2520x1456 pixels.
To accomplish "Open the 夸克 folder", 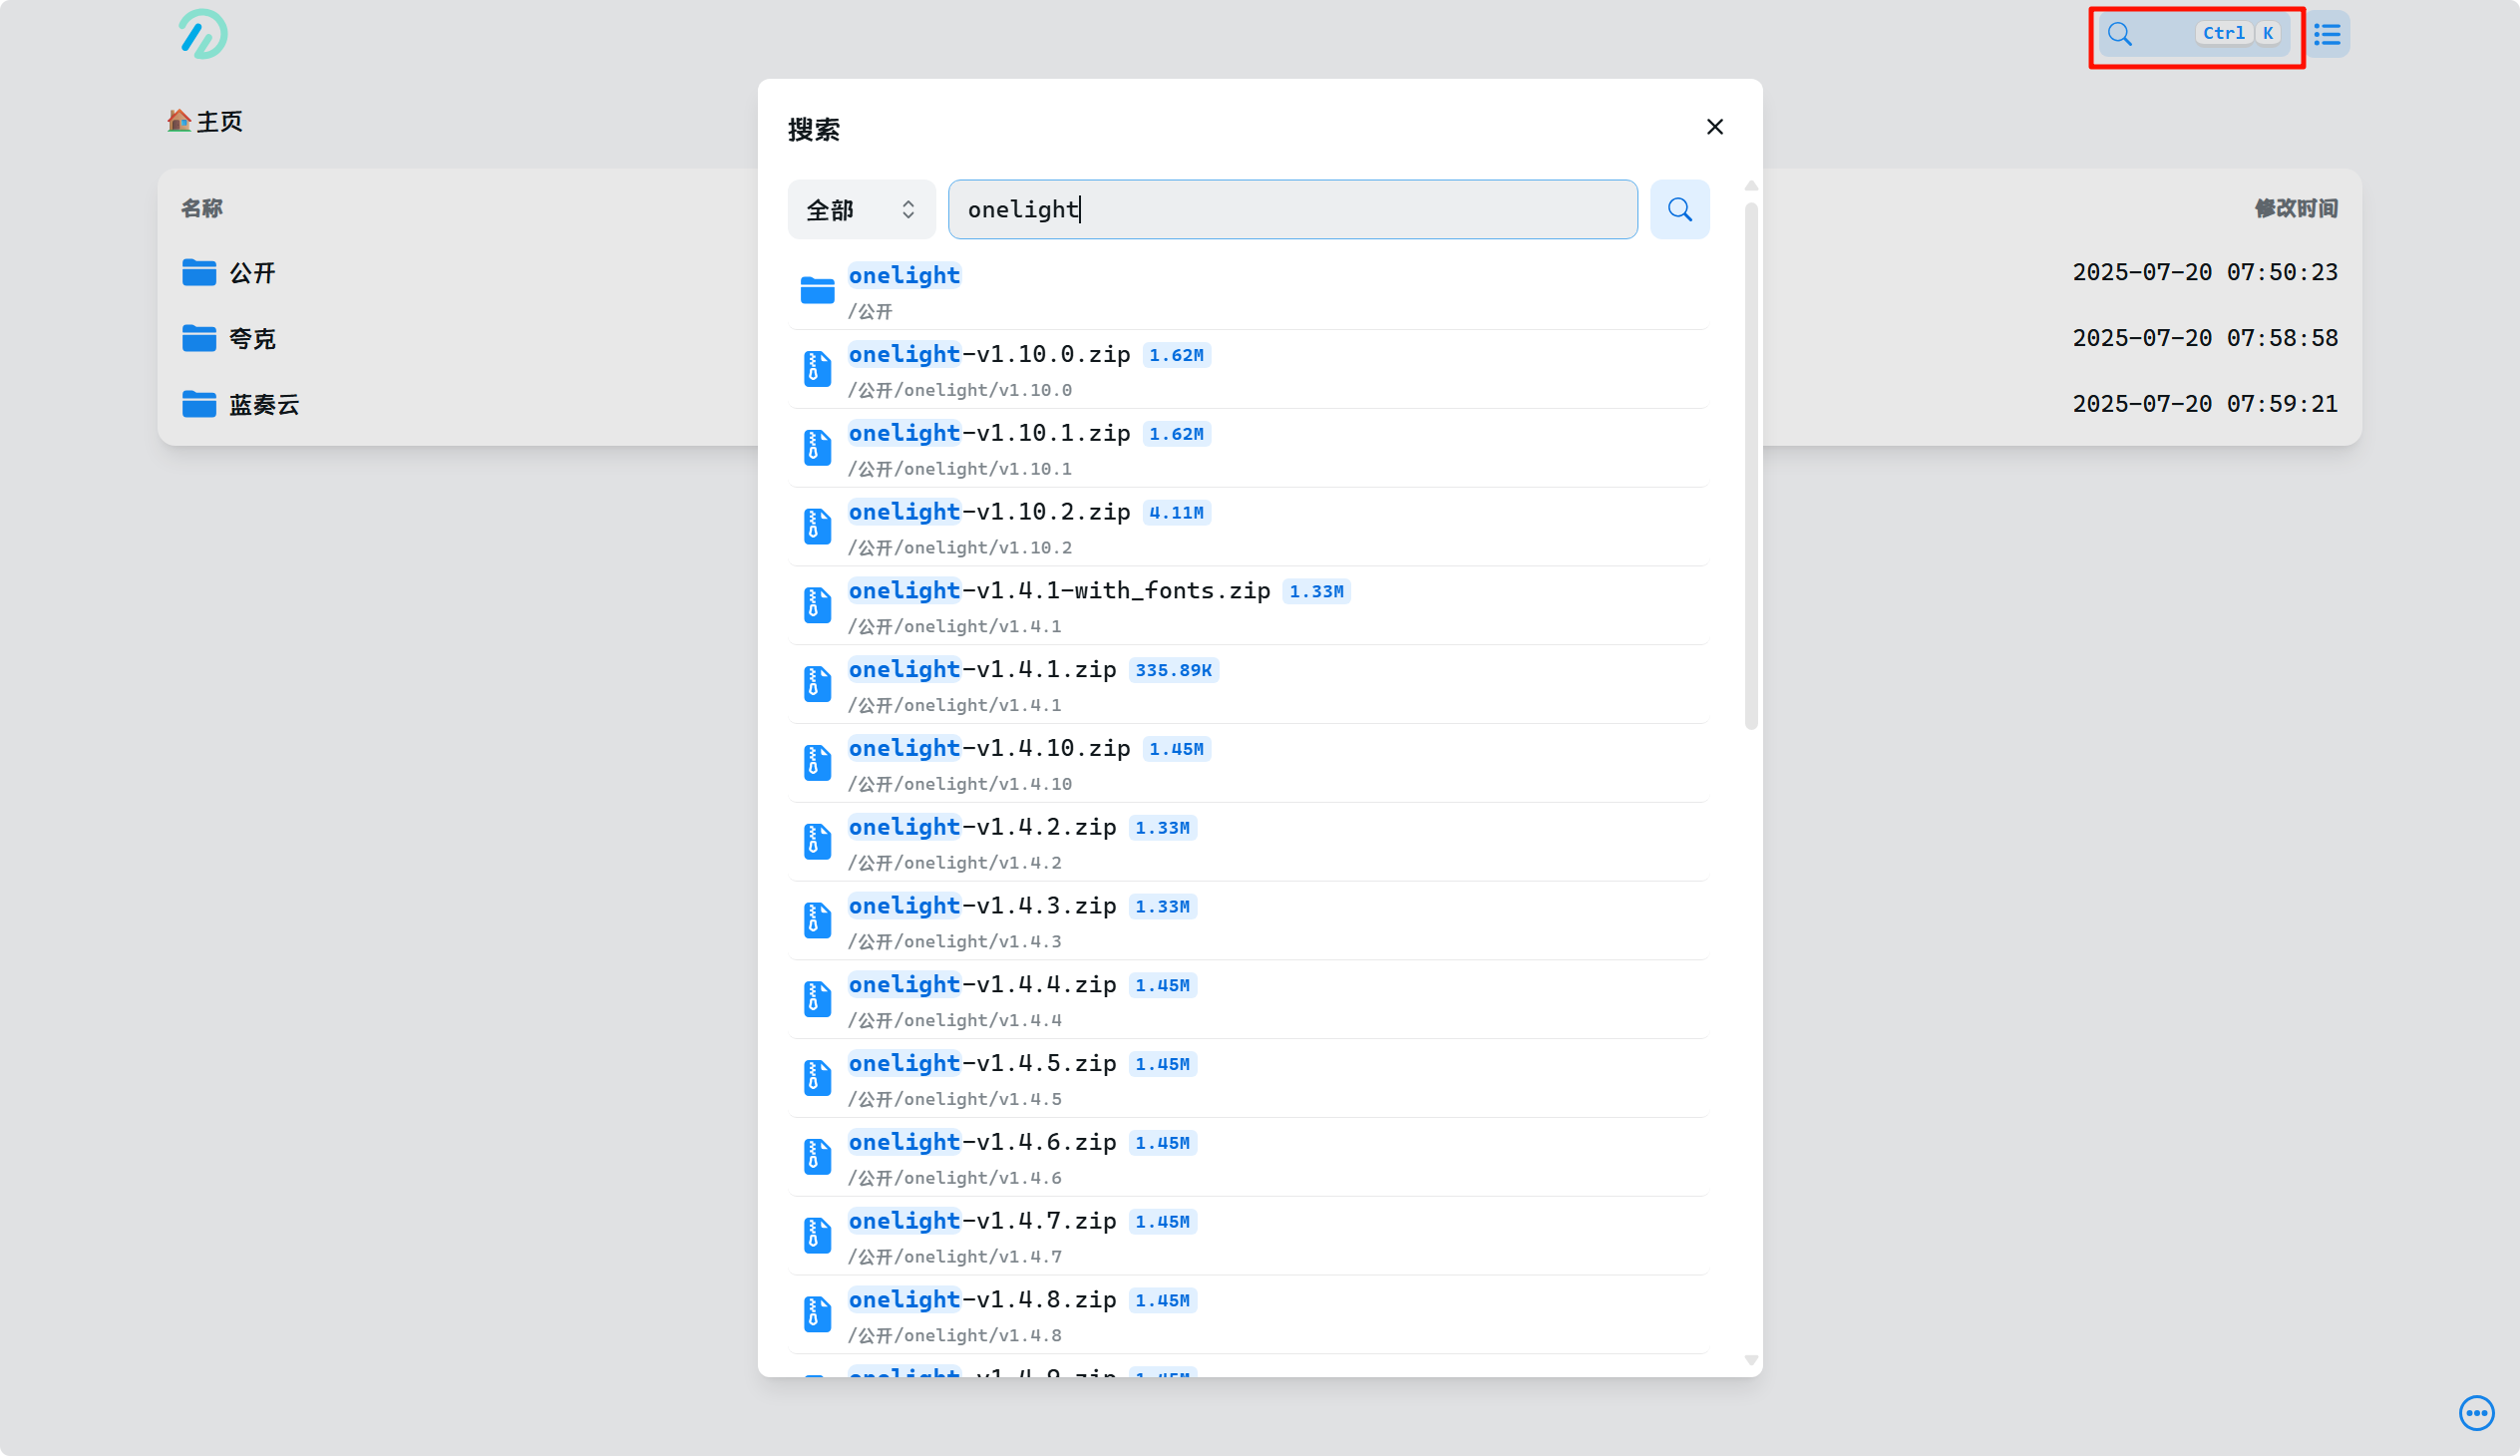I will (x=252, y=338).
